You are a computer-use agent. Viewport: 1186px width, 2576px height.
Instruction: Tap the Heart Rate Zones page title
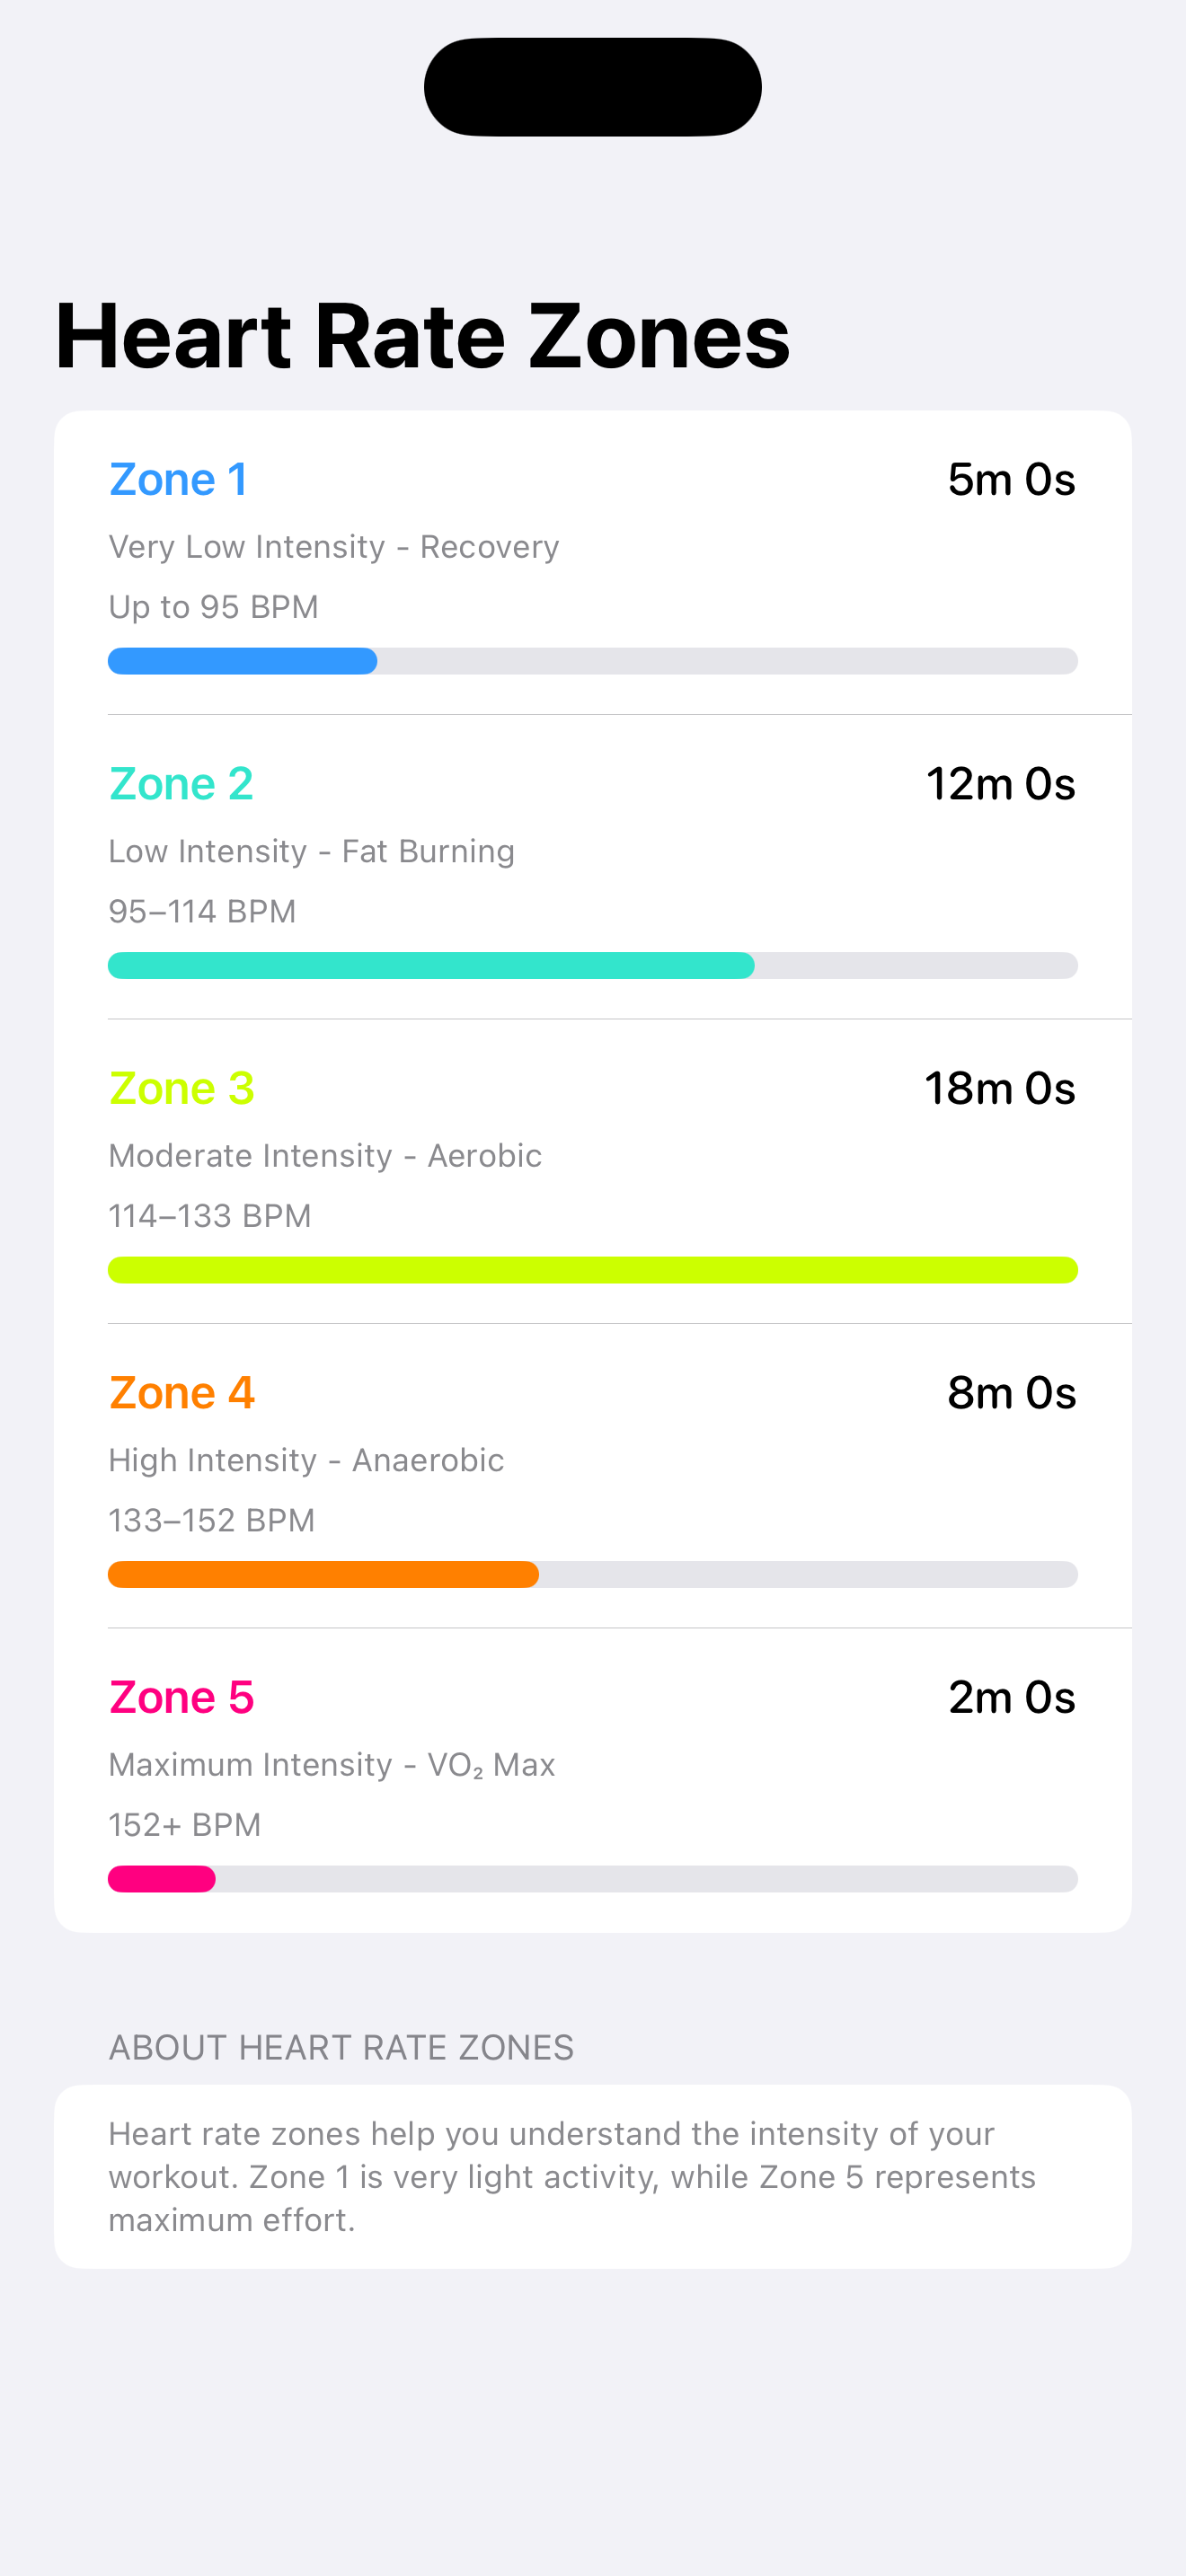coord(422,336)
